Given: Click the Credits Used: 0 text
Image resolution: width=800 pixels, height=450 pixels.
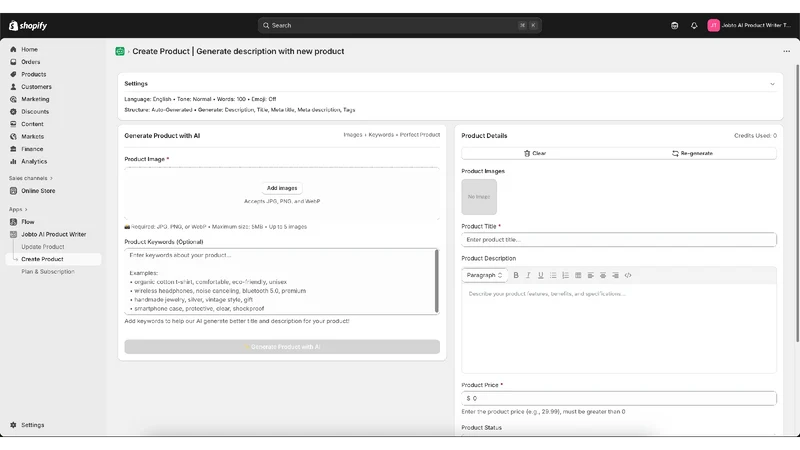Looking at the screenshot, I should 755,136.
